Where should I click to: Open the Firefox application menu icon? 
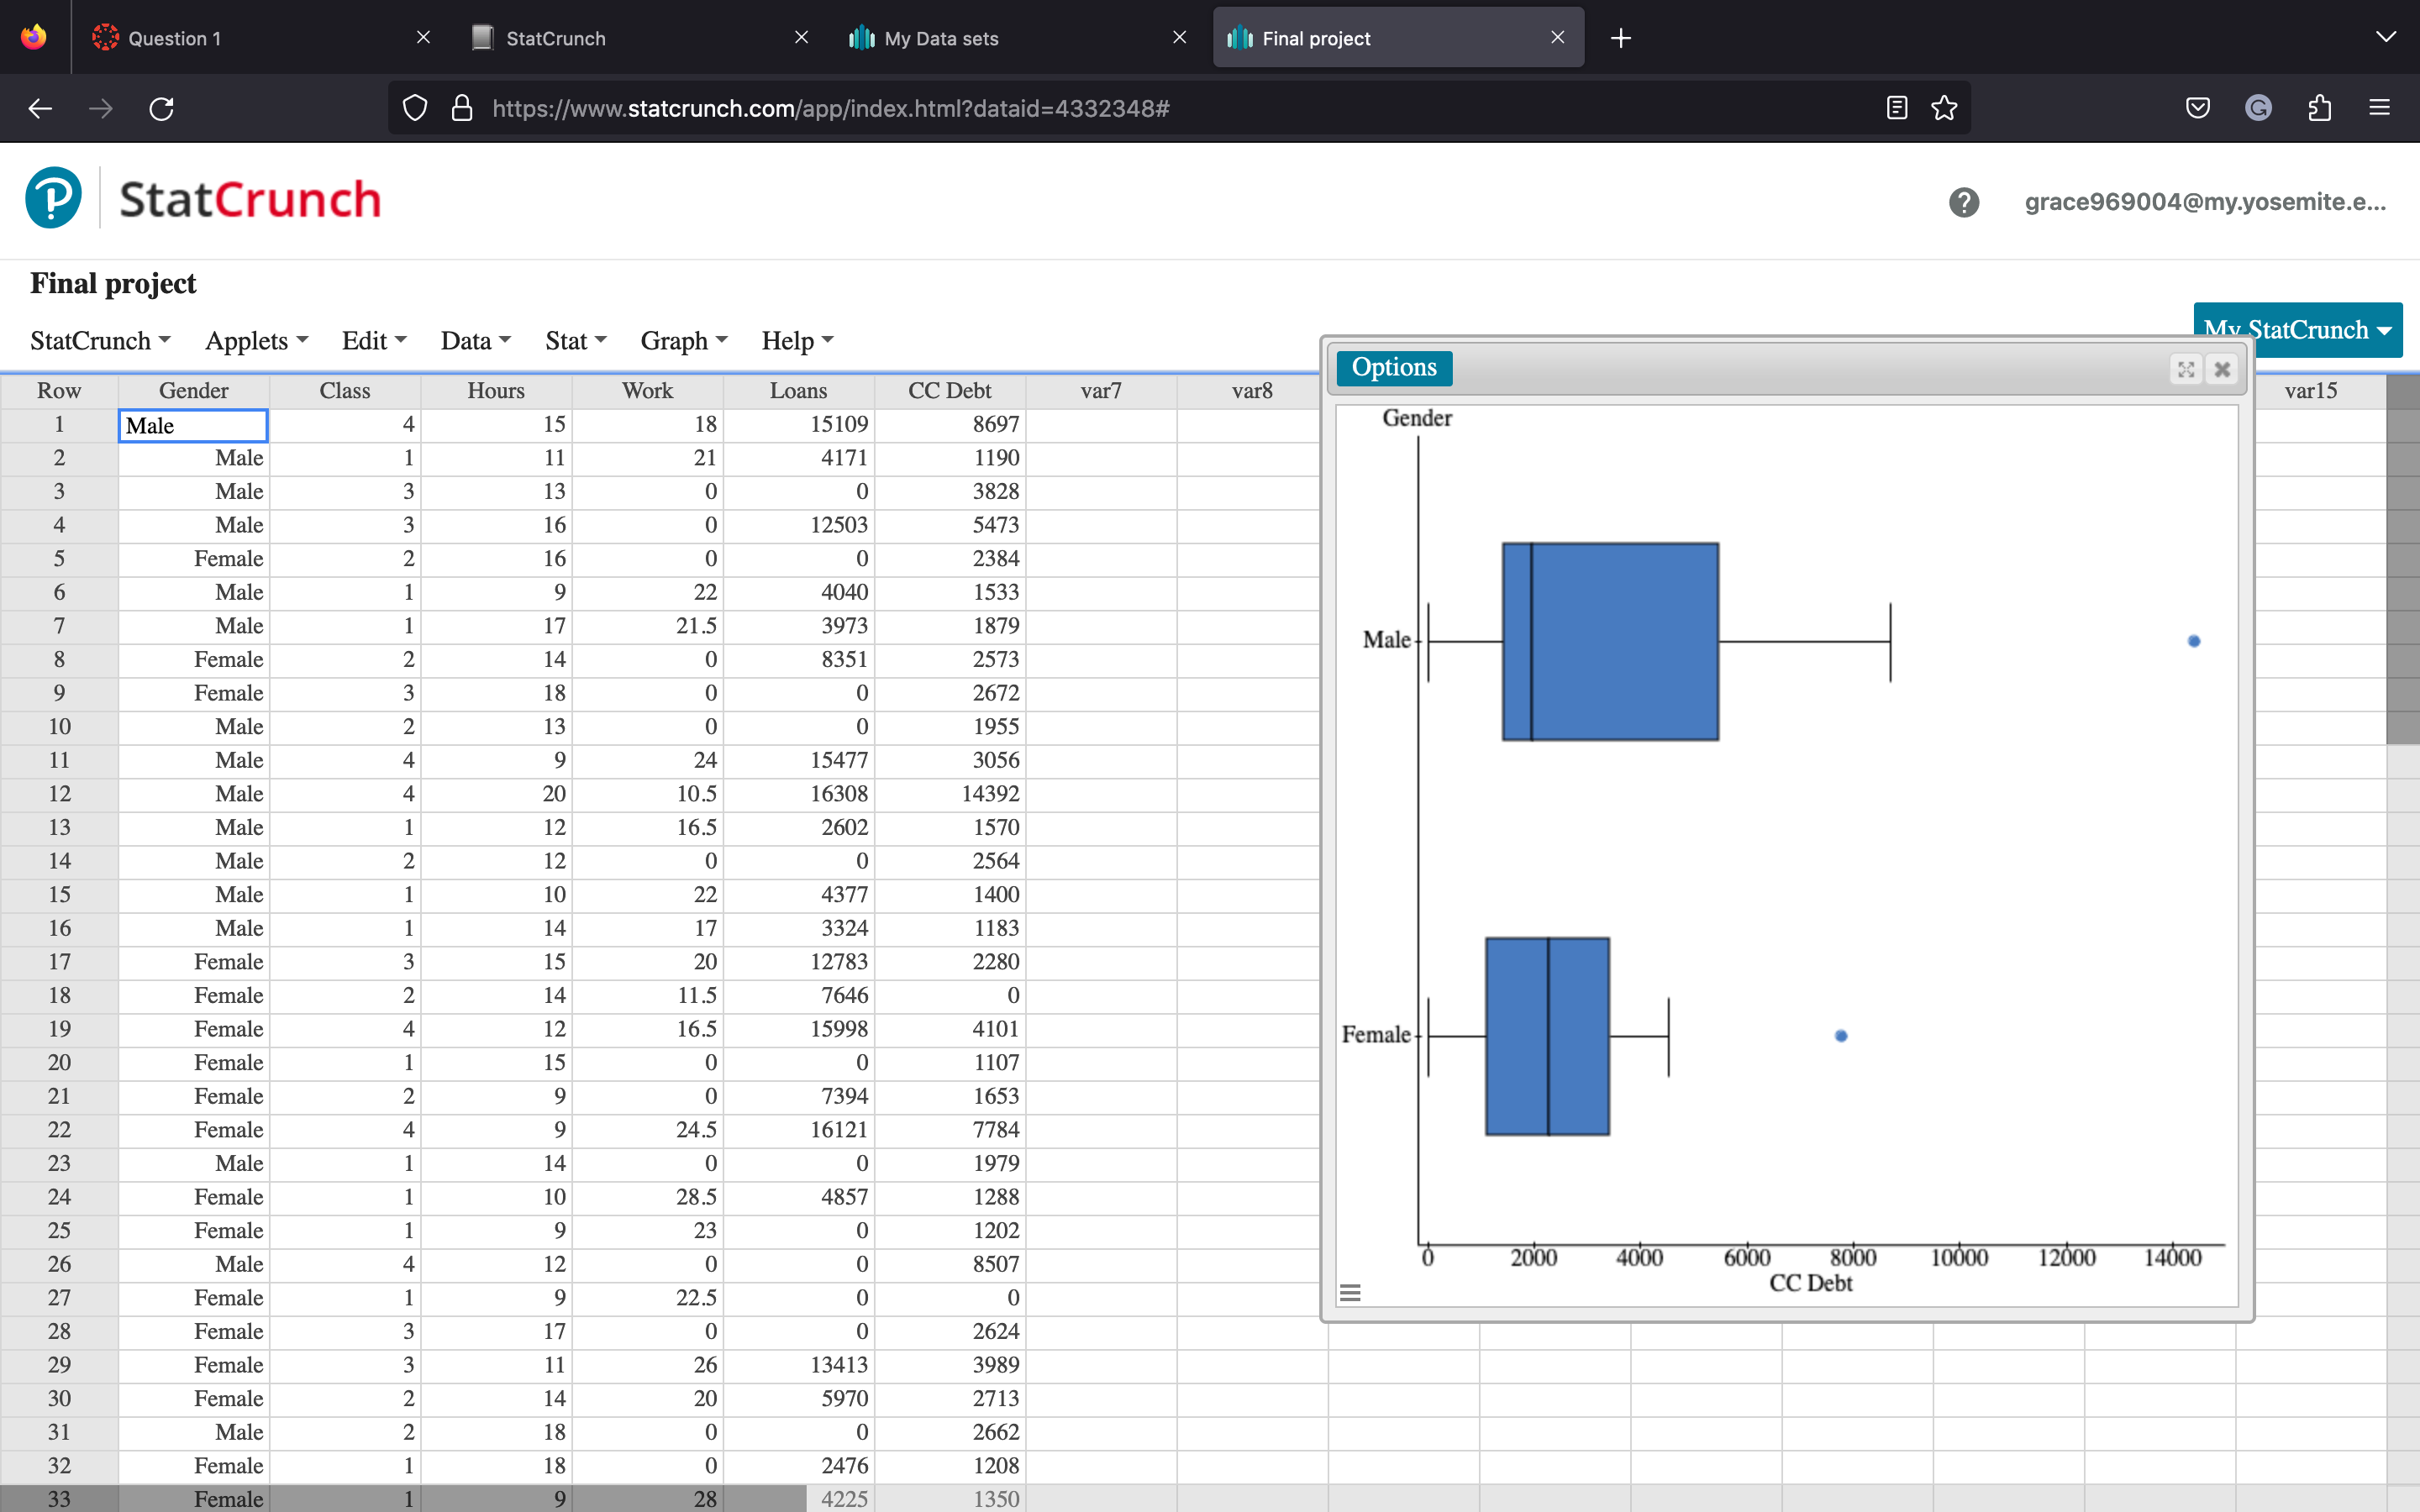coord(2379,108)
